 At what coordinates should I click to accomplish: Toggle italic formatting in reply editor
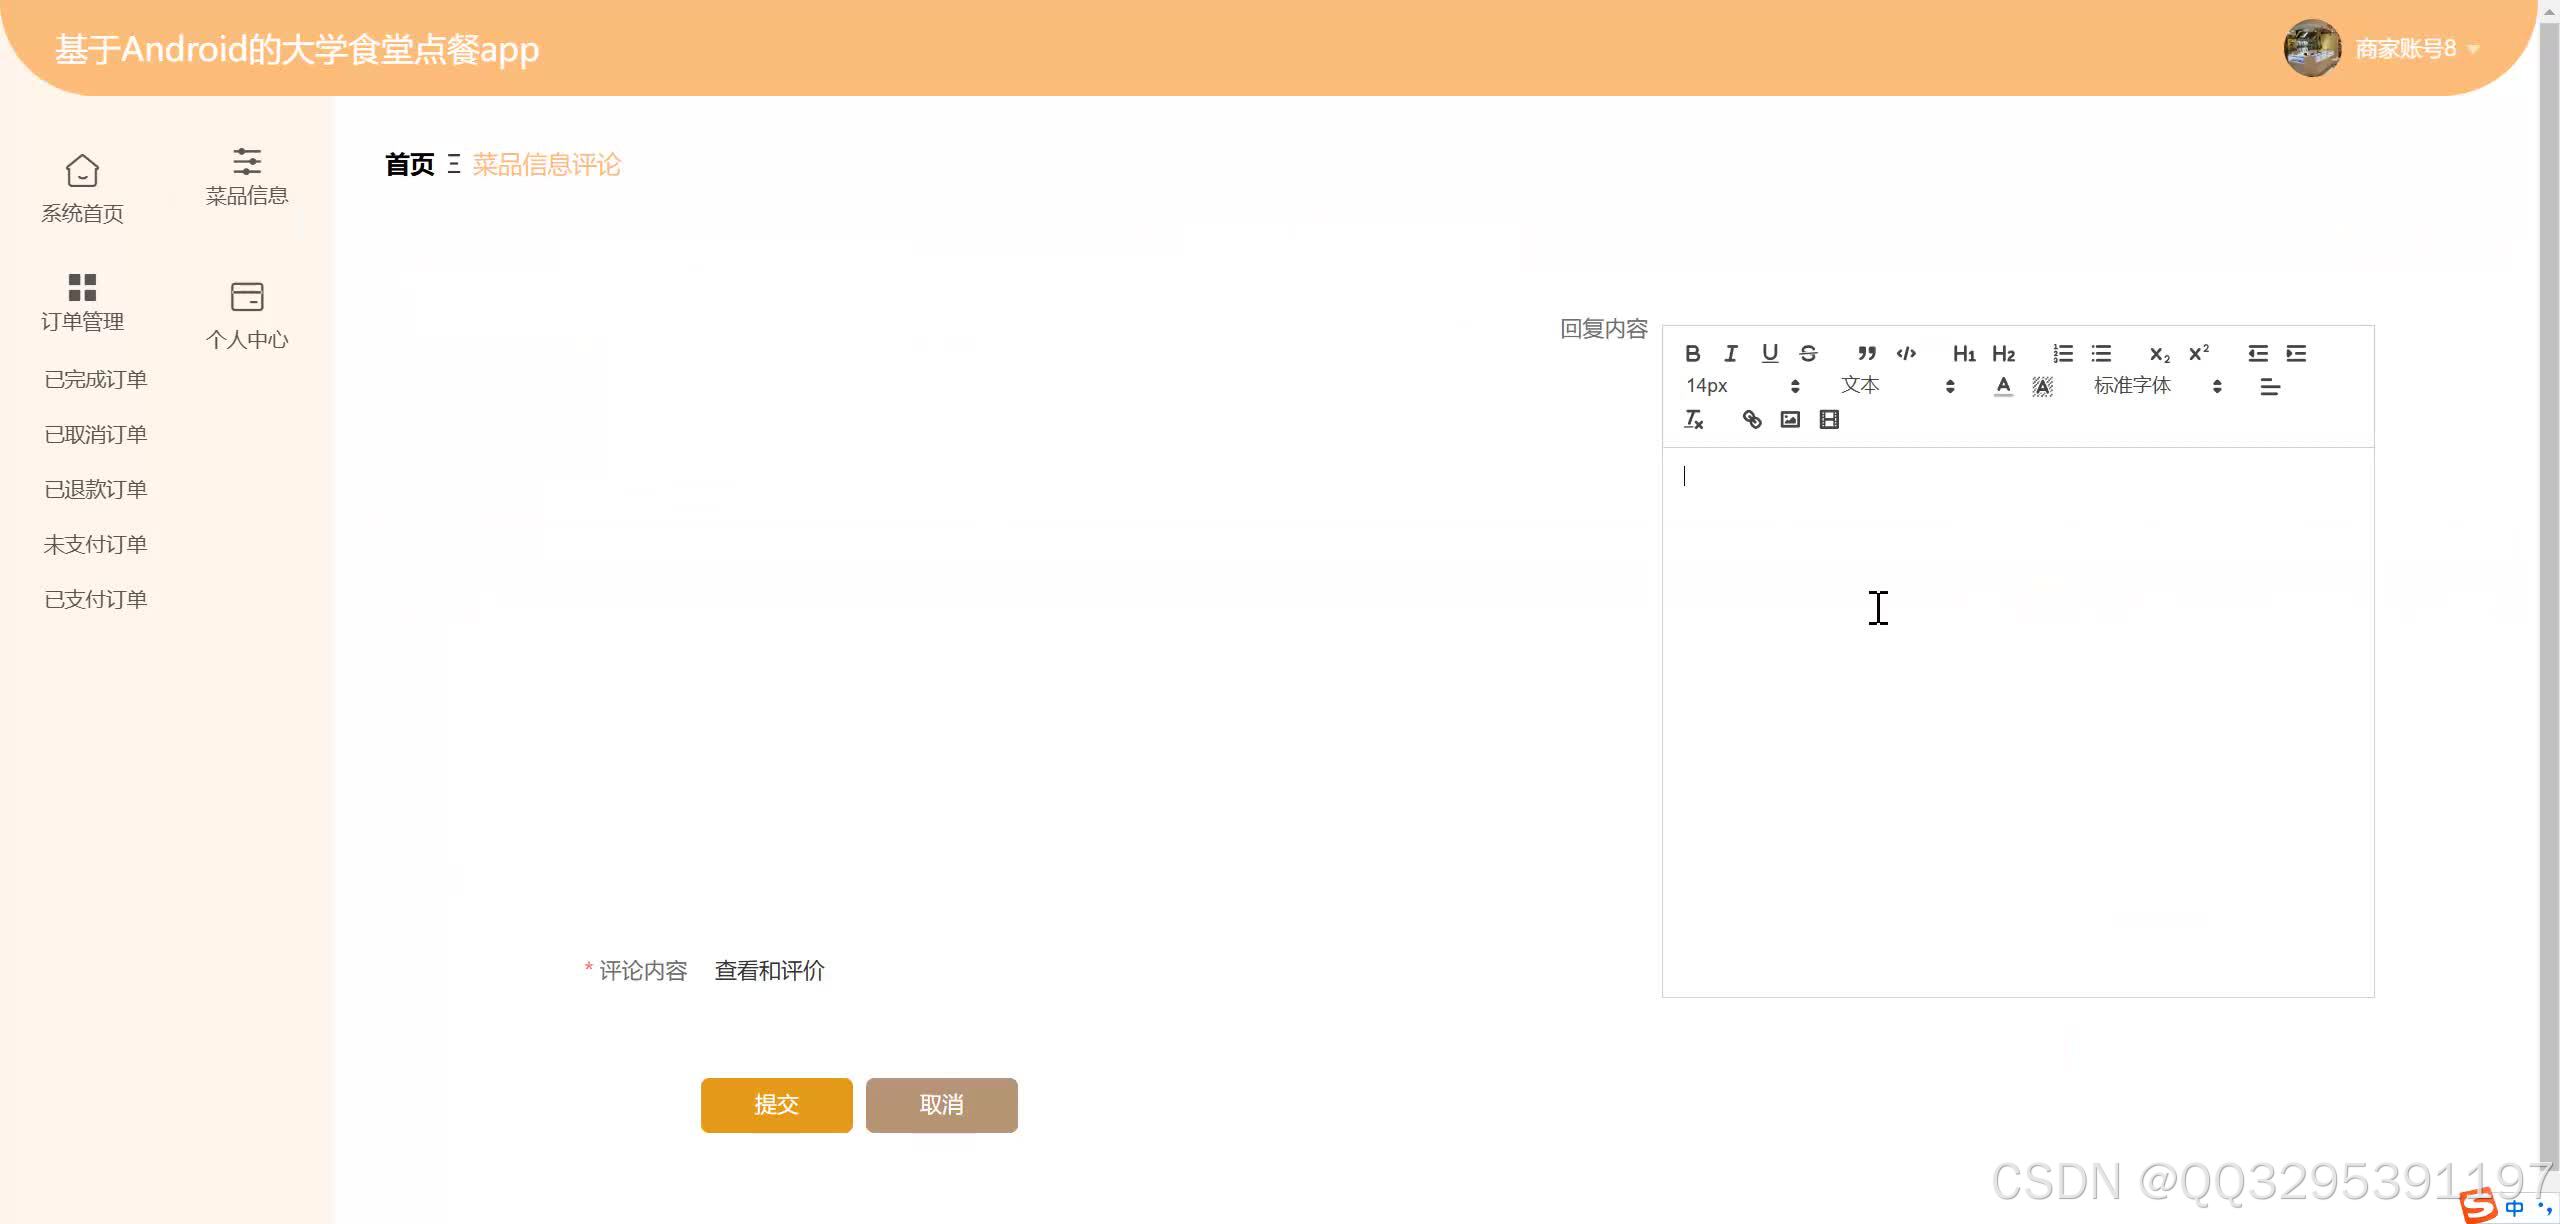pyautogui.click(x=1731, y=353)
